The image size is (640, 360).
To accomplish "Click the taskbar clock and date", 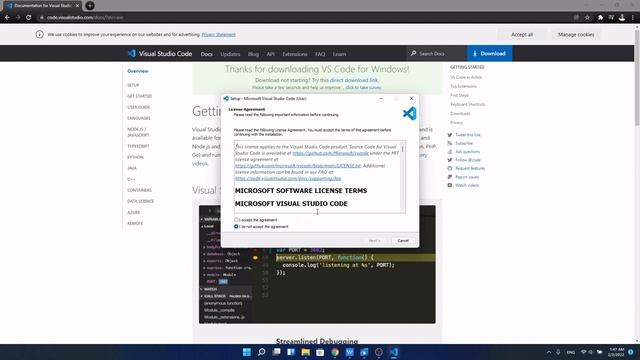I will pyautogui.click(x=616, y=352).
